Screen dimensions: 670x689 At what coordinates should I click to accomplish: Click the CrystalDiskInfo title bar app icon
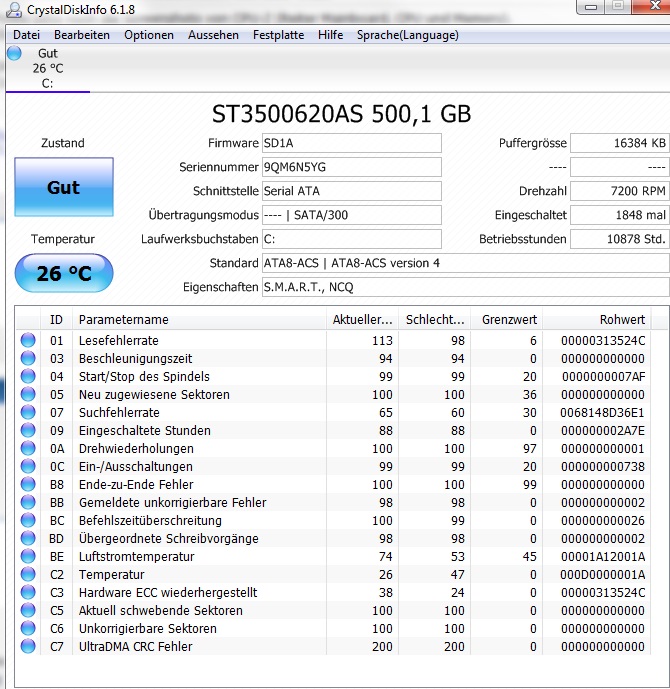point(14,10)
